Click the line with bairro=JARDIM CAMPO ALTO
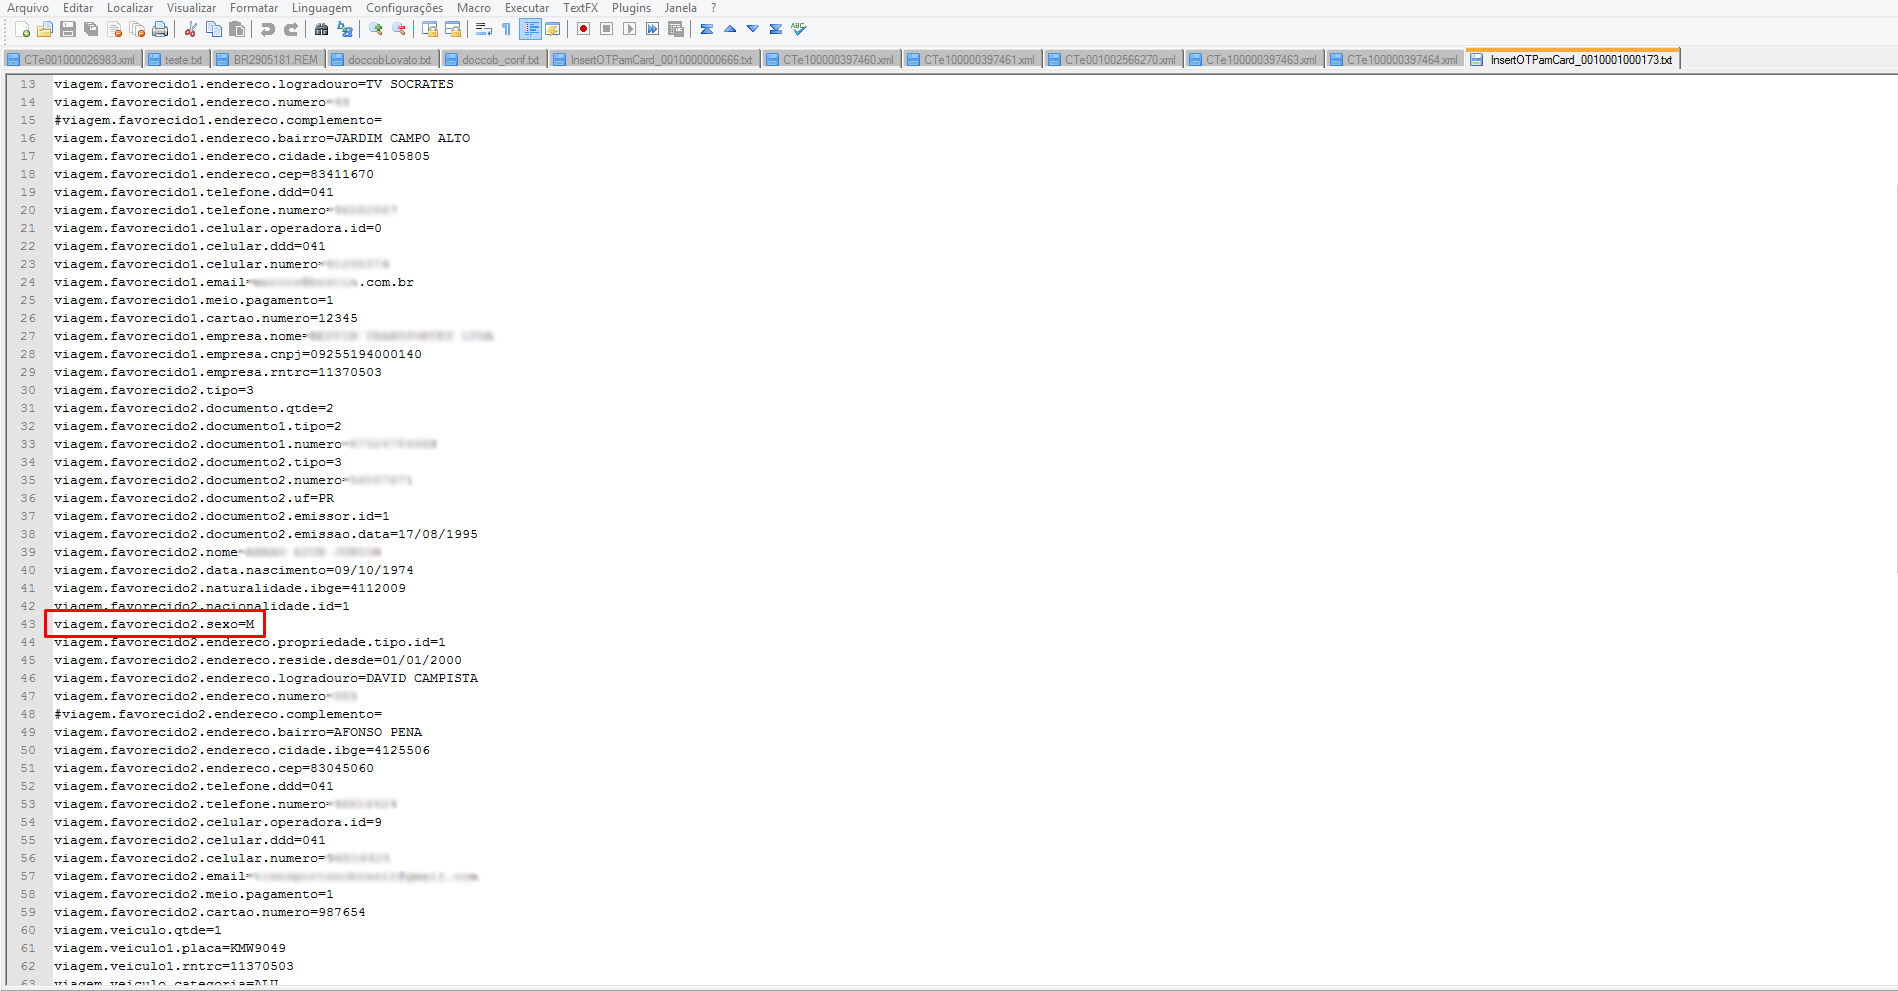The image size is (1898, 991). point(262,138)
